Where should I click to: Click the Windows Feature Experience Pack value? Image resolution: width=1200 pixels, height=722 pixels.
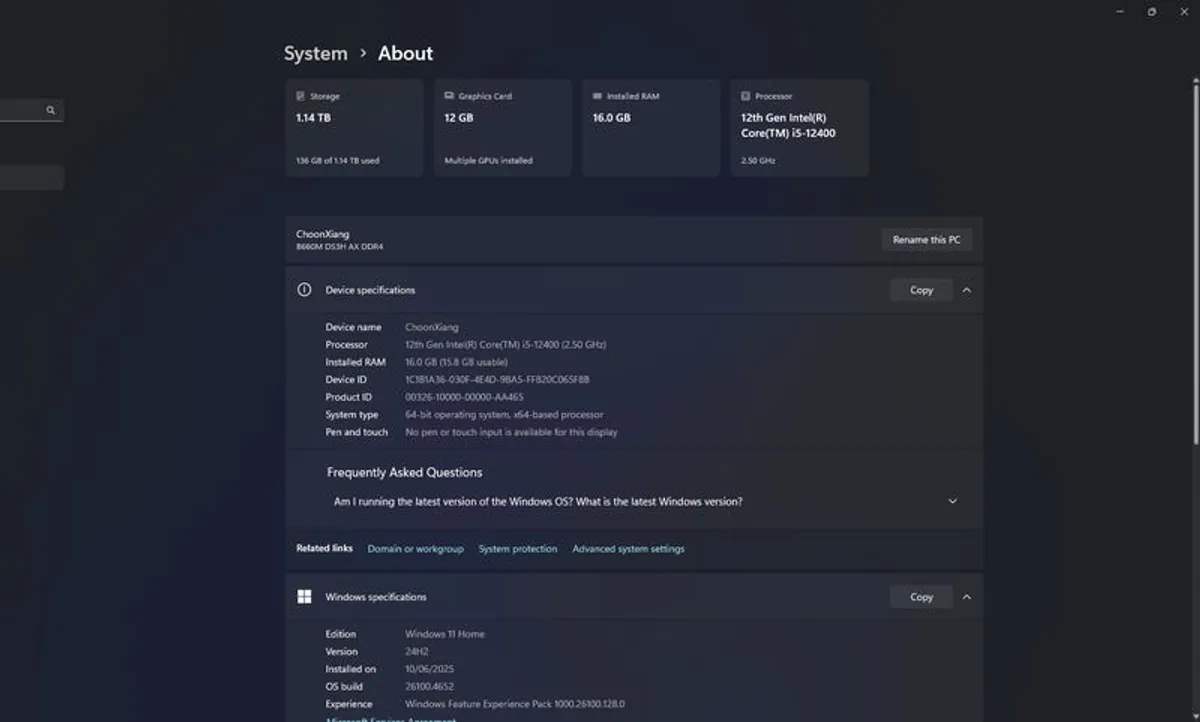515,704
